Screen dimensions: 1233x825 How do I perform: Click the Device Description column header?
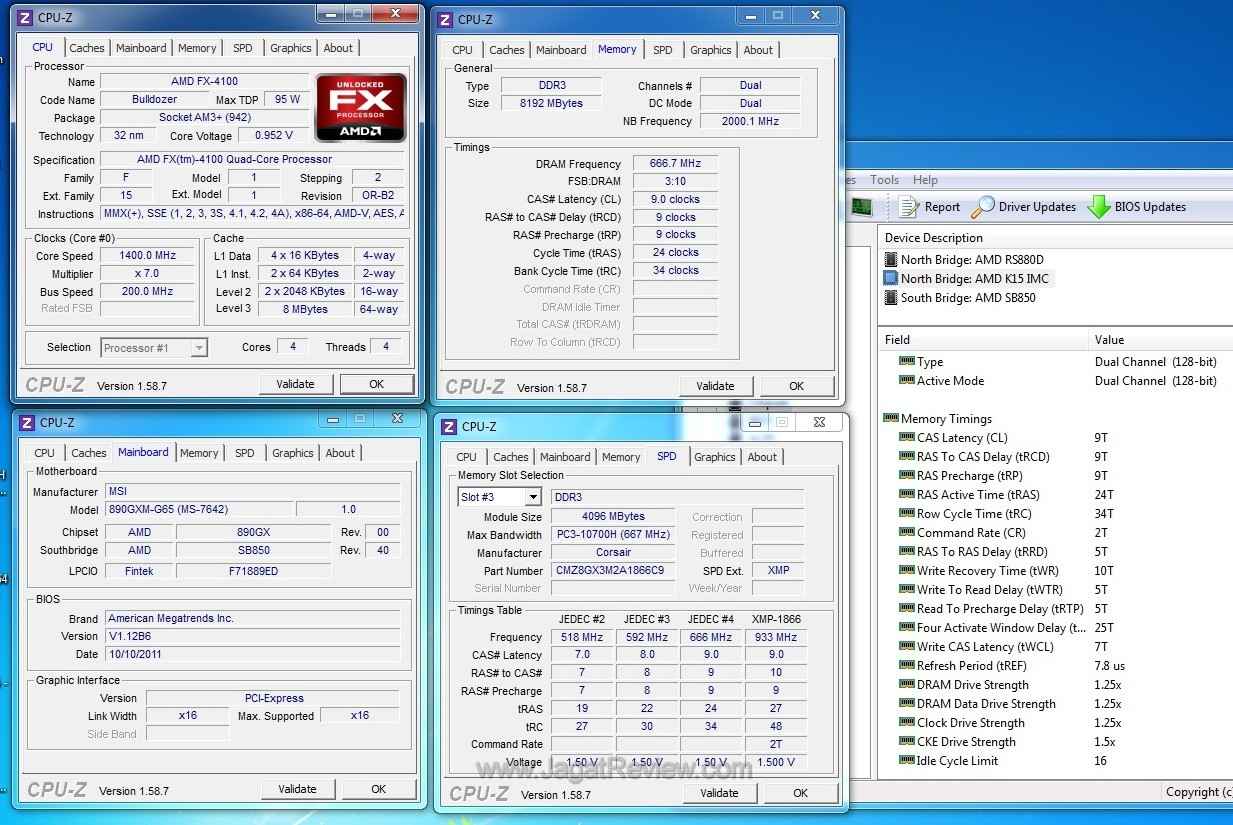pyautogui.click(x=1055, y=238)
